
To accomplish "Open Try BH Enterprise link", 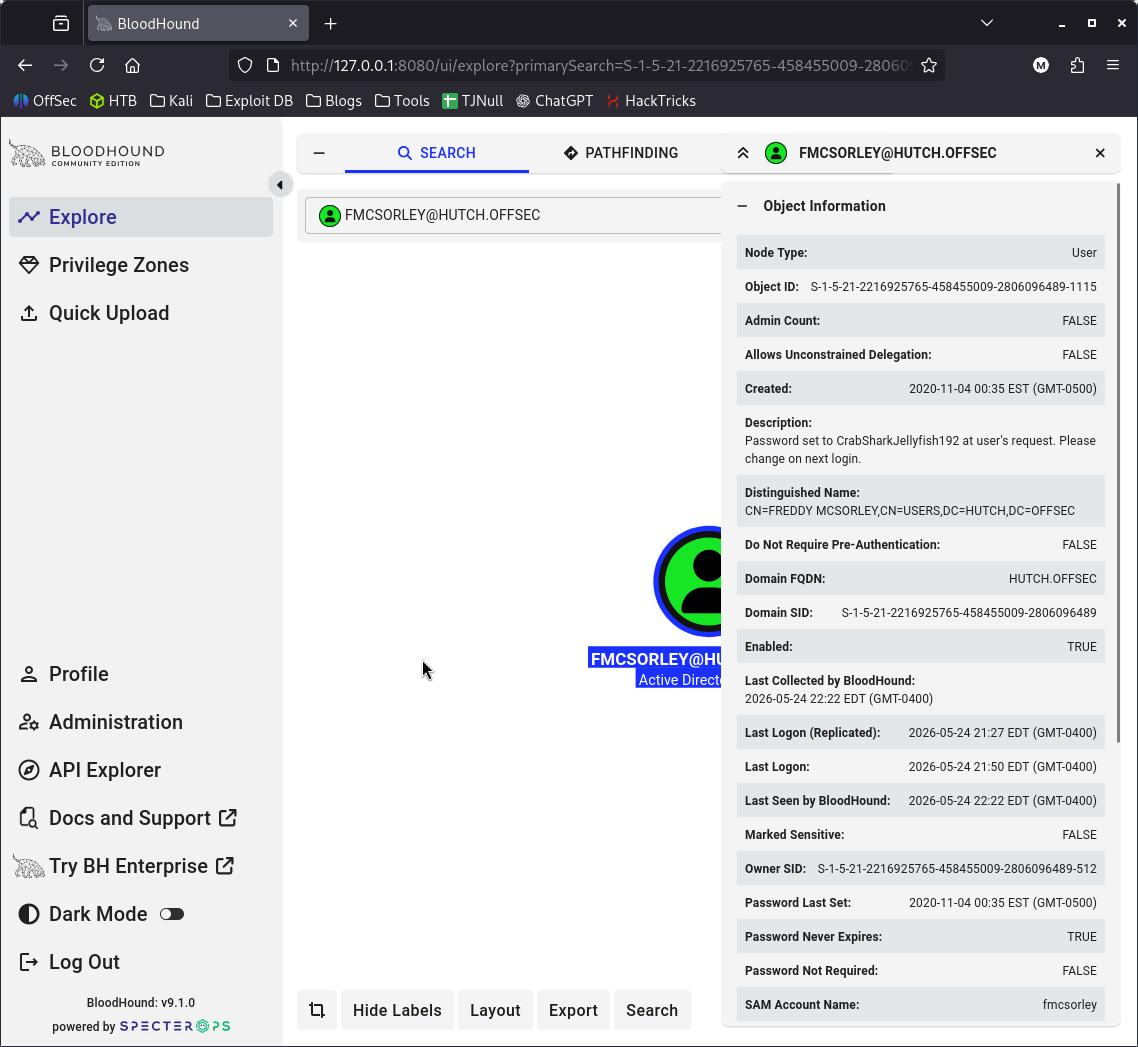I will click(x=141, y=866).
